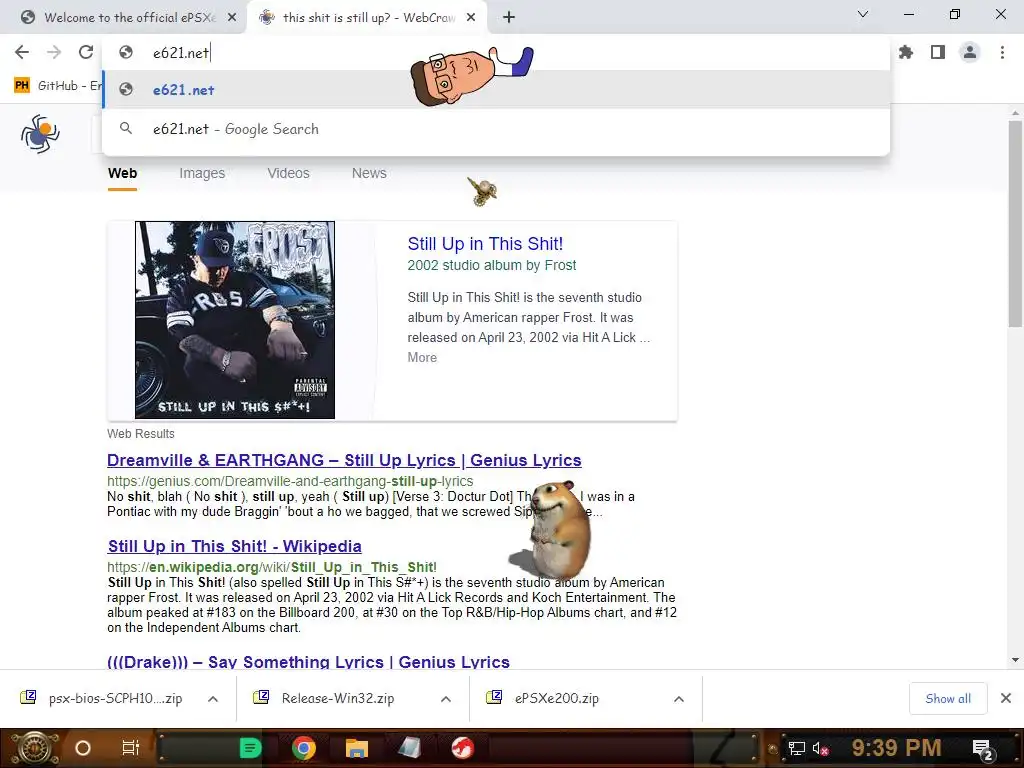Select the Web results tab
Viewport: 1024px width, 768px height.
(122, 173)
